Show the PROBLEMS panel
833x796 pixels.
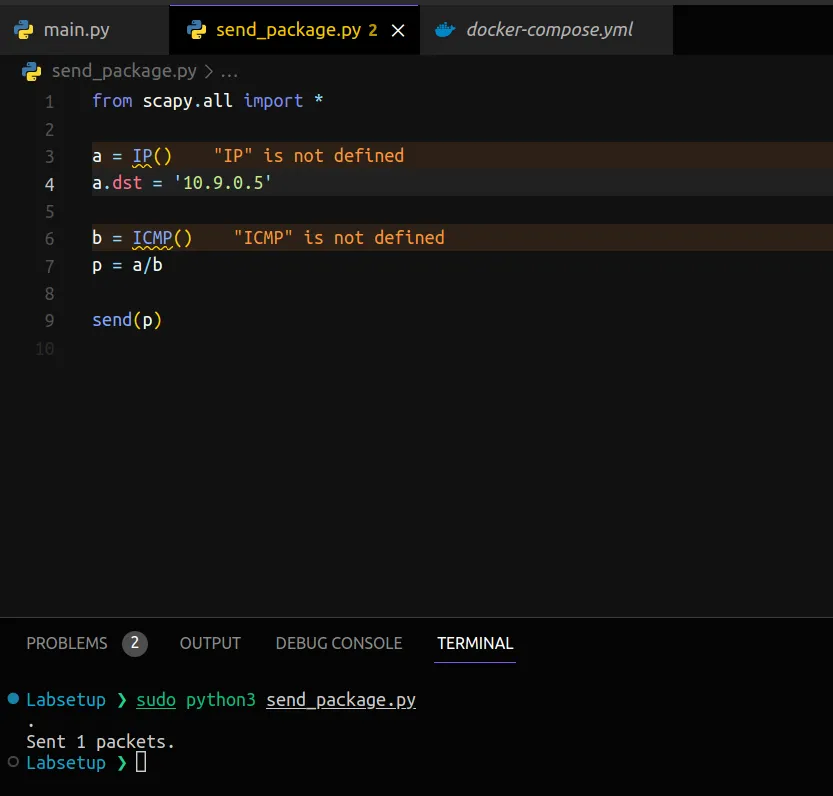tap(67, 643)
